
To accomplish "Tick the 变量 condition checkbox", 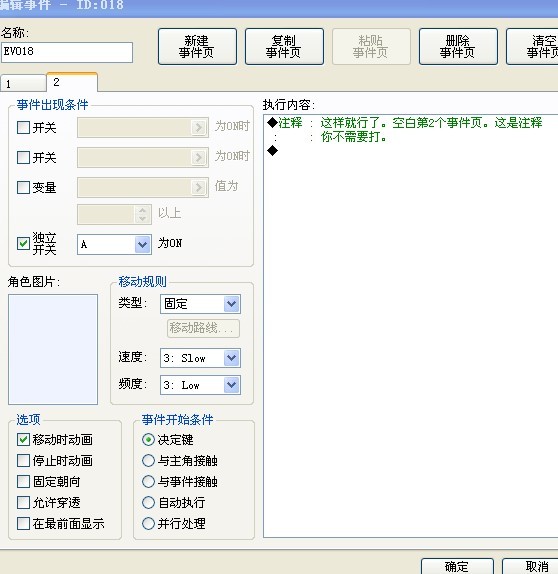I will (23, 187).
